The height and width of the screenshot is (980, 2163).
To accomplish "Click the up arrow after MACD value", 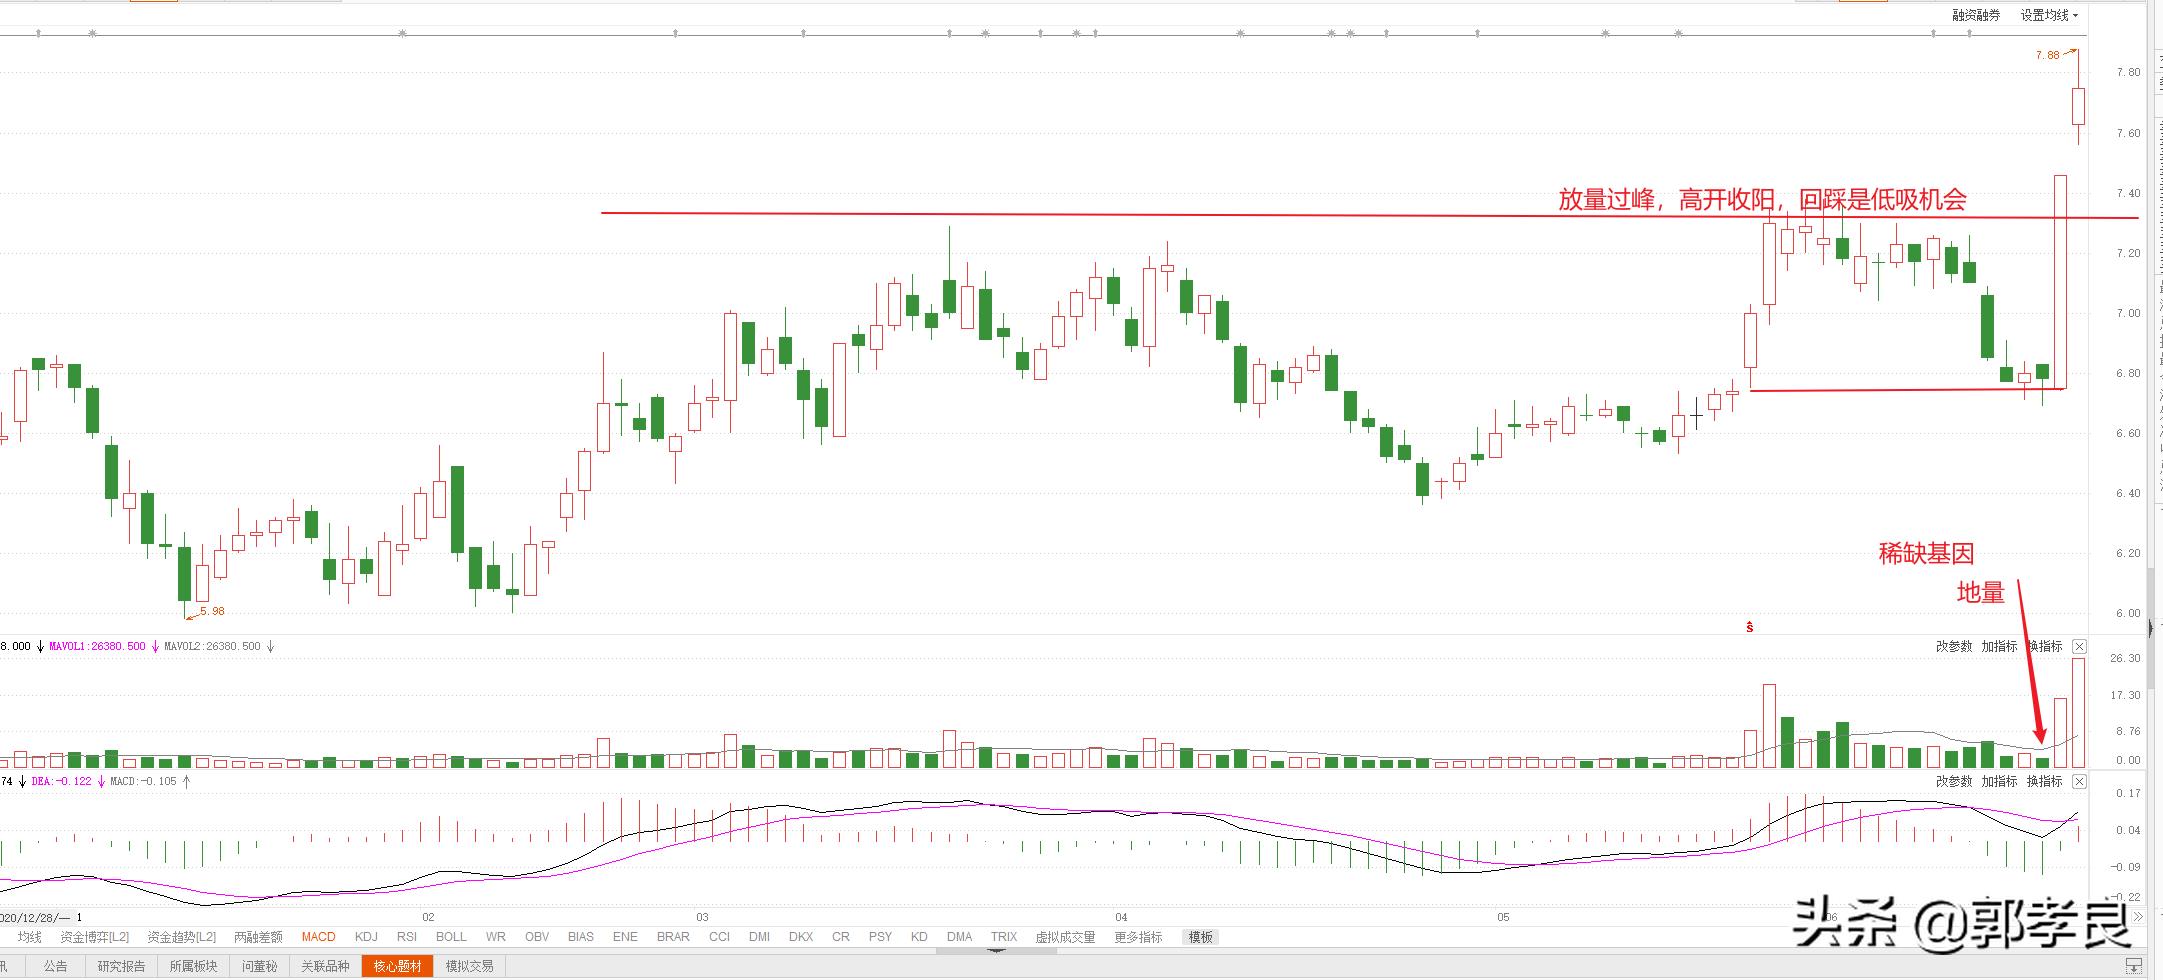I will [x=186, y=781].
